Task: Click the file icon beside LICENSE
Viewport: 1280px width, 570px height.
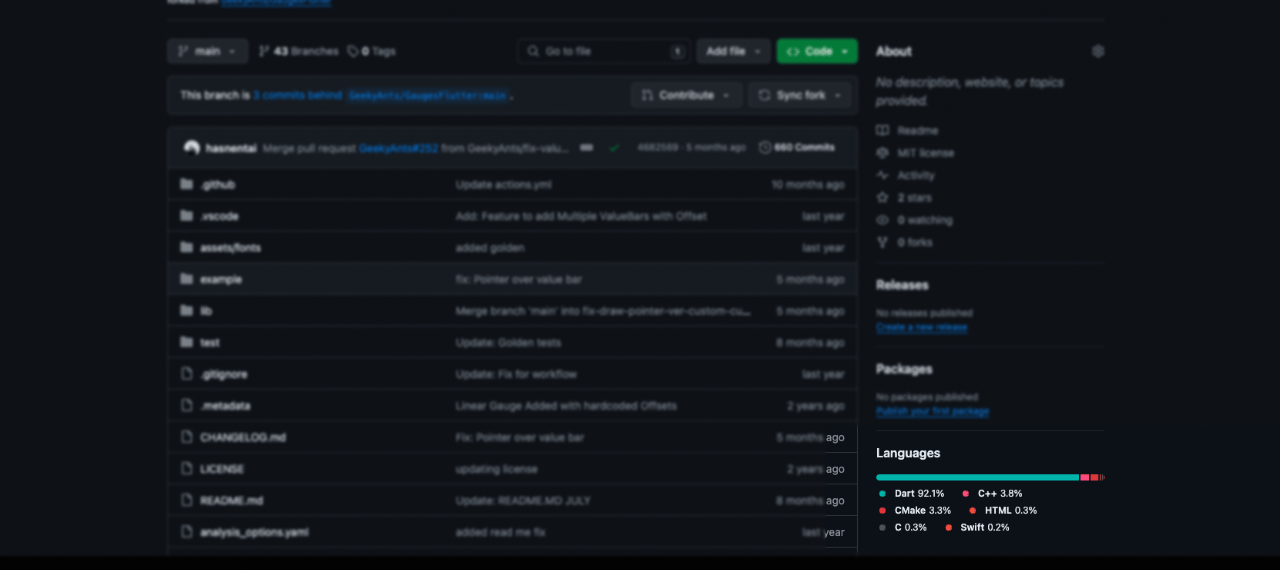Action: (x=186, y=469)
